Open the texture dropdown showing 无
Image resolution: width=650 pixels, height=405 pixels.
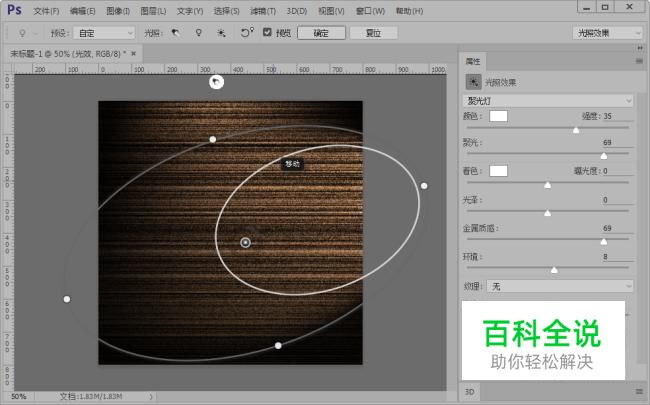tap(560, 286)
